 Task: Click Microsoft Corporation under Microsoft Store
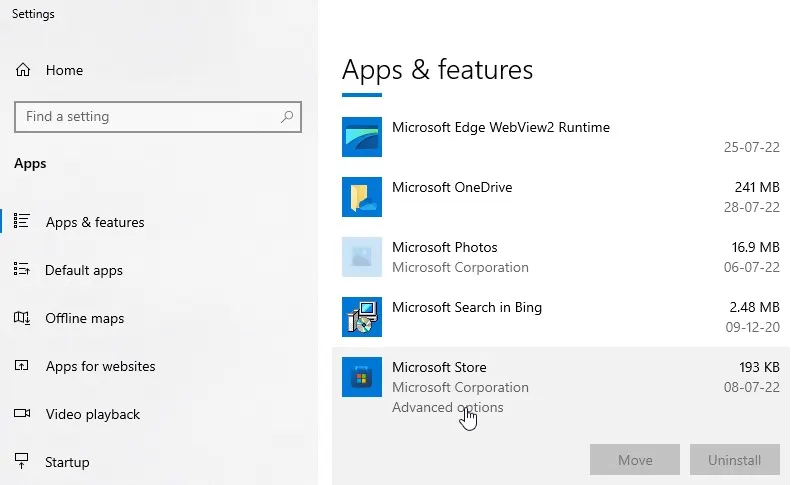460,387
